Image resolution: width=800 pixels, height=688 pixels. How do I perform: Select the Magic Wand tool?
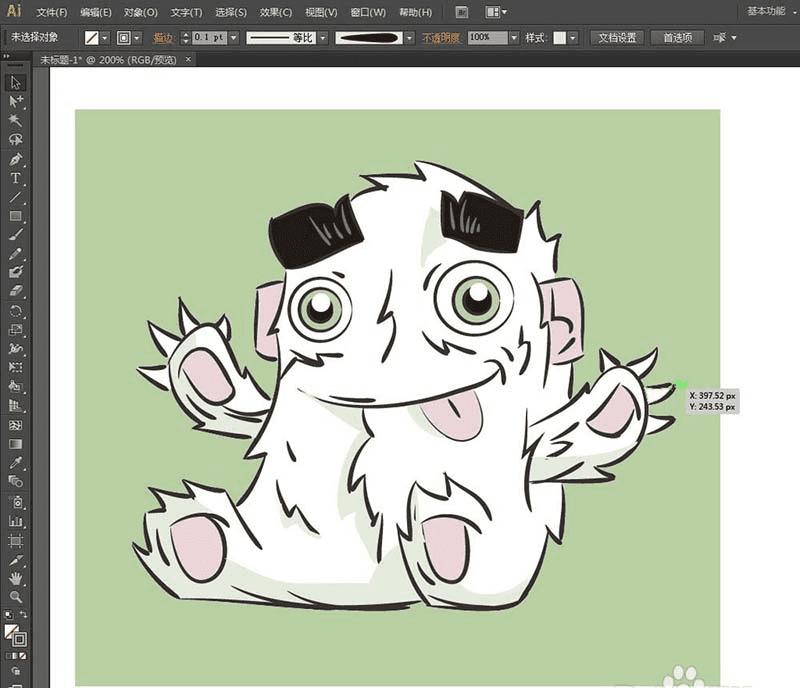[x=15, y=120]
